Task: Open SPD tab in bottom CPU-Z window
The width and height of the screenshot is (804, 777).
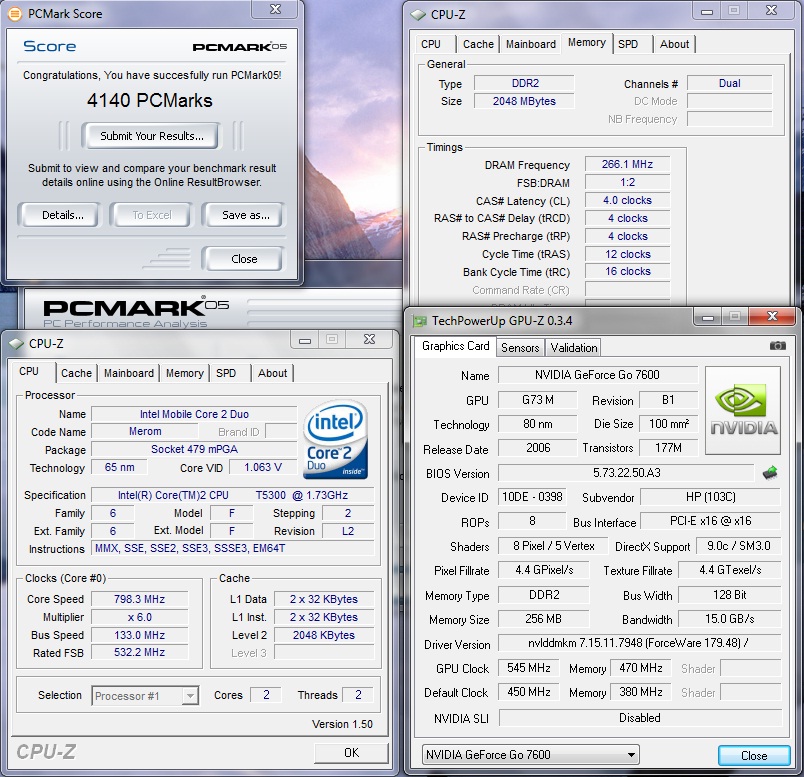Action: [x=226, y=373]
